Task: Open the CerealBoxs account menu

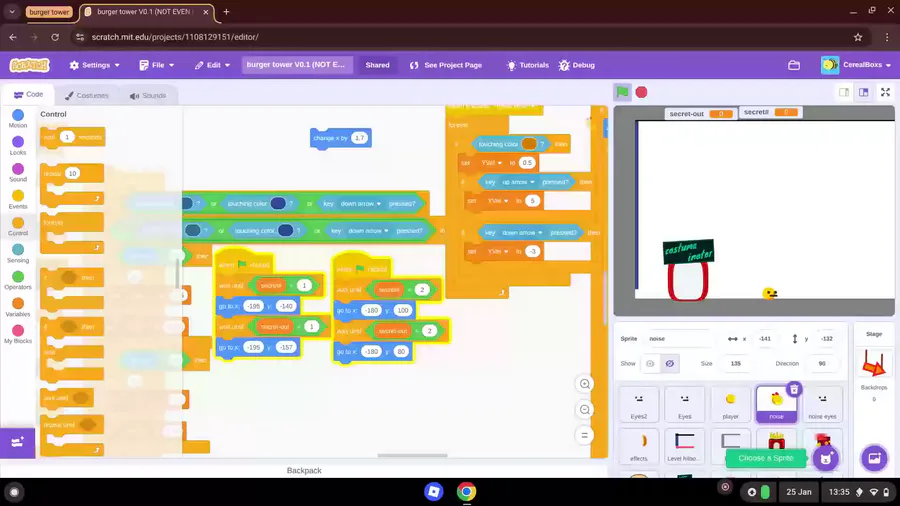Action: pyautogui.click(x=856, y=65)
